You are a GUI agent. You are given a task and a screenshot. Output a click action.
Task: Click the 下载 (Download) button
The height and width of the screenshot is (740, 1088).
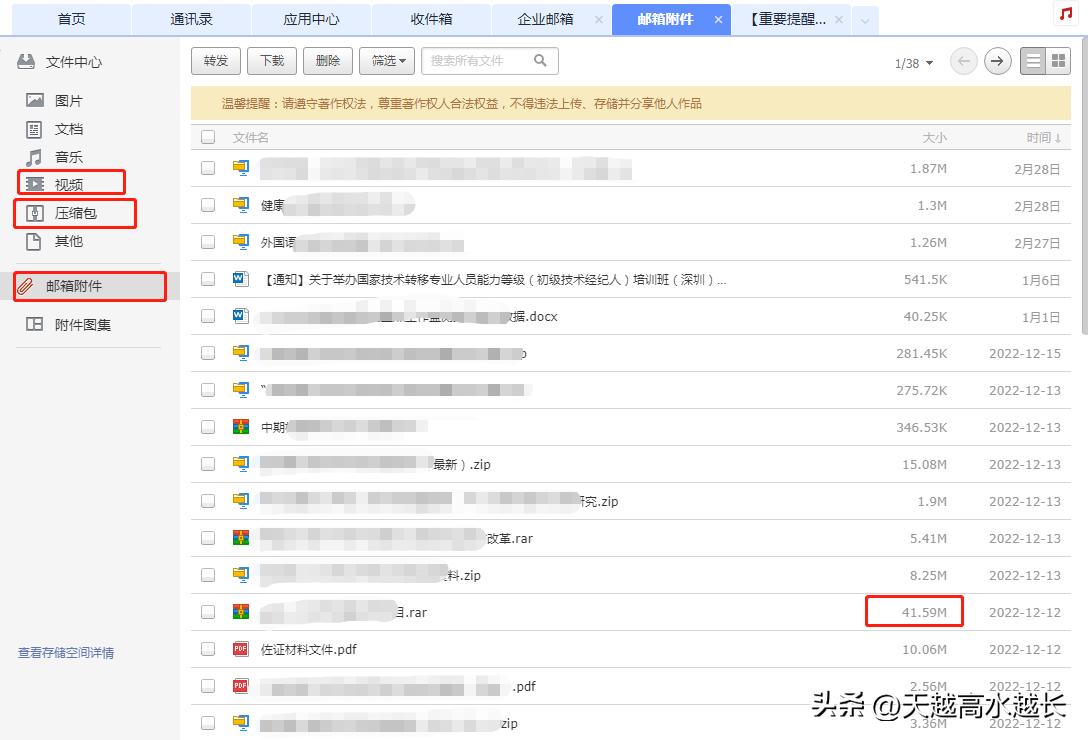click(271, 61)
